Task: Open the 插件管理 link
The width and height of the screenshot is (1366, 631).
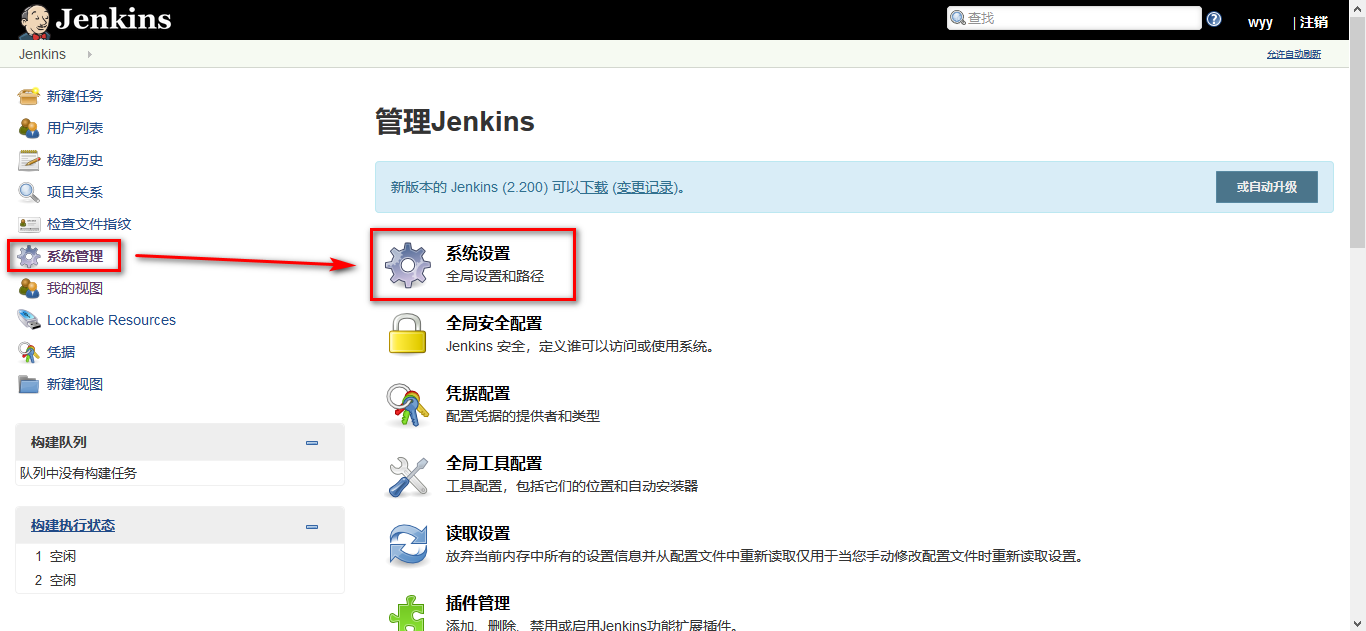Action: tap(478, 604)
